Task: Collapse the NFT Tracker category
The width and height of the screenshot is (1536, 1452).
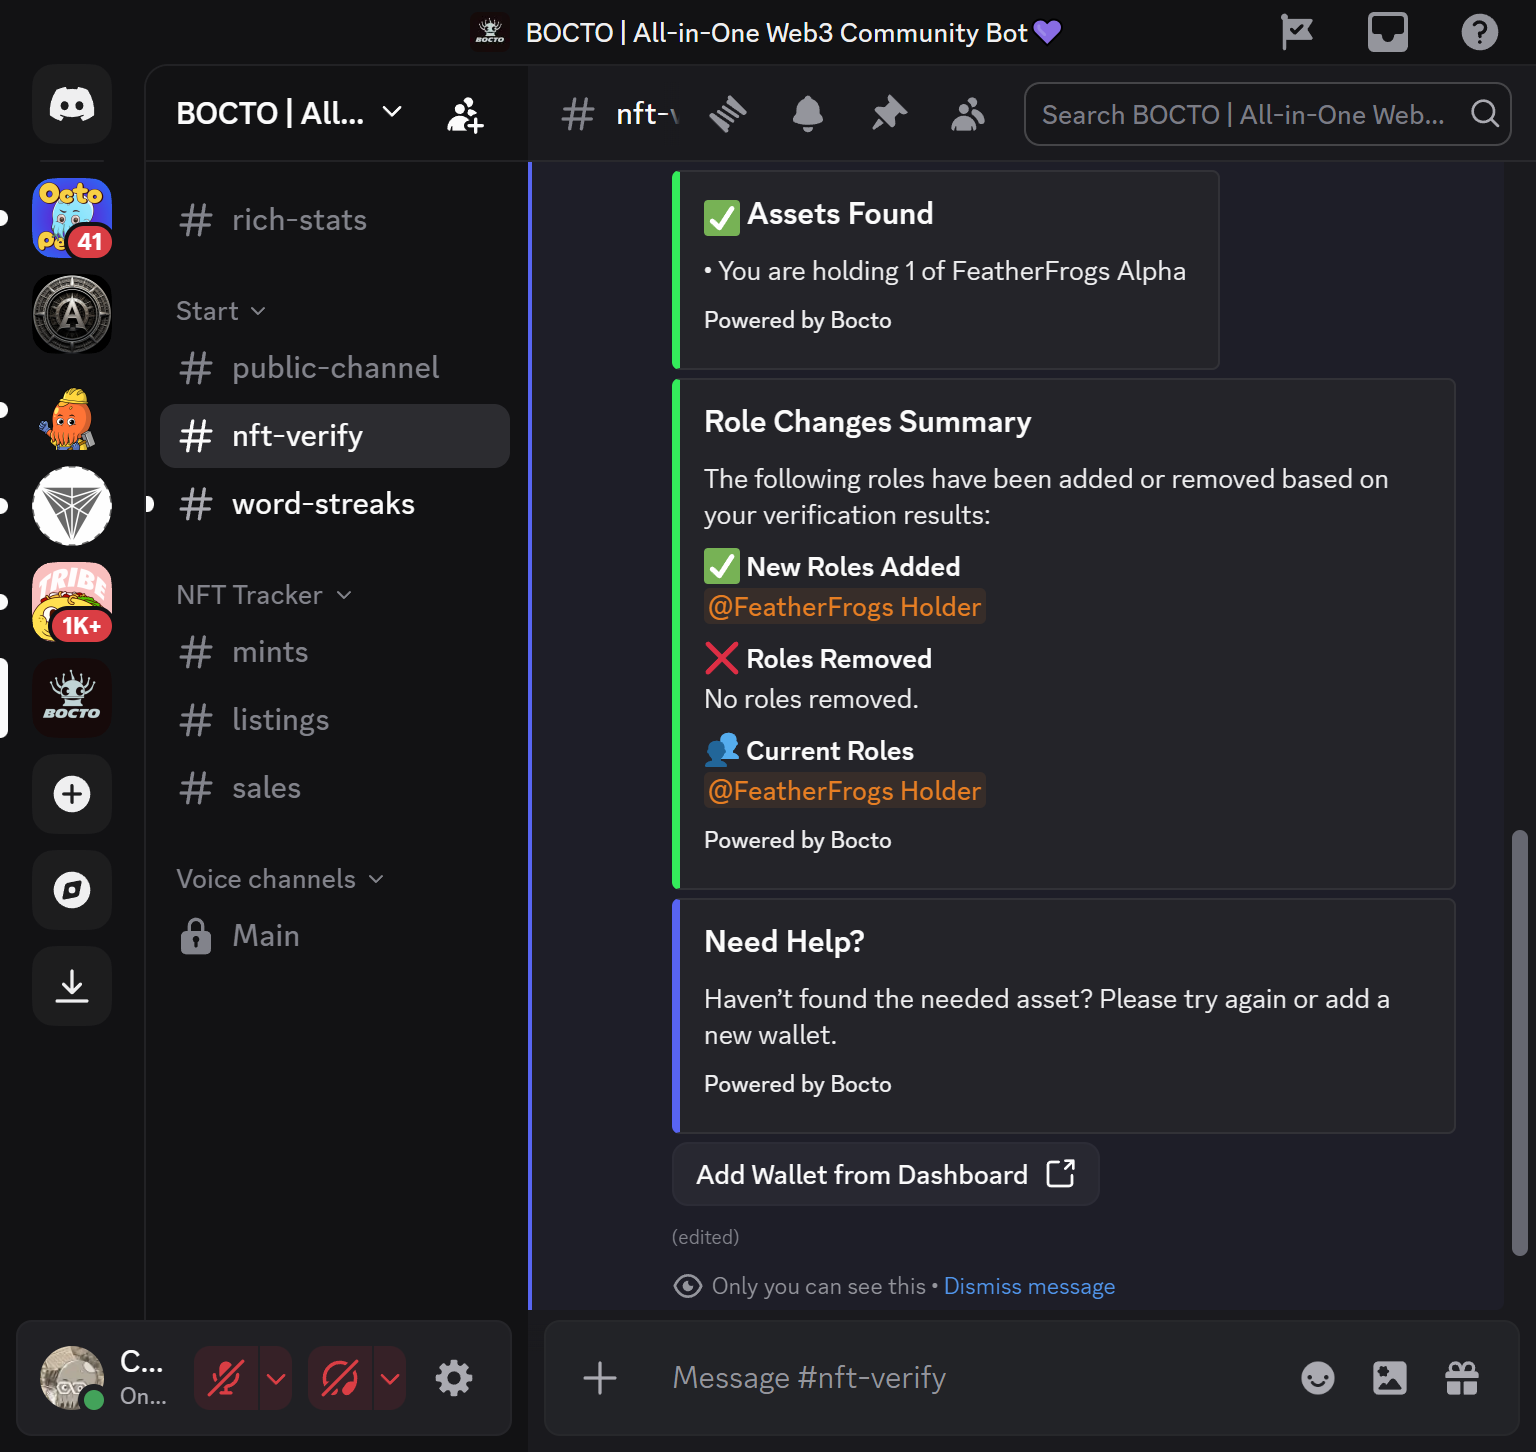Action: click(x=264, y=595)
